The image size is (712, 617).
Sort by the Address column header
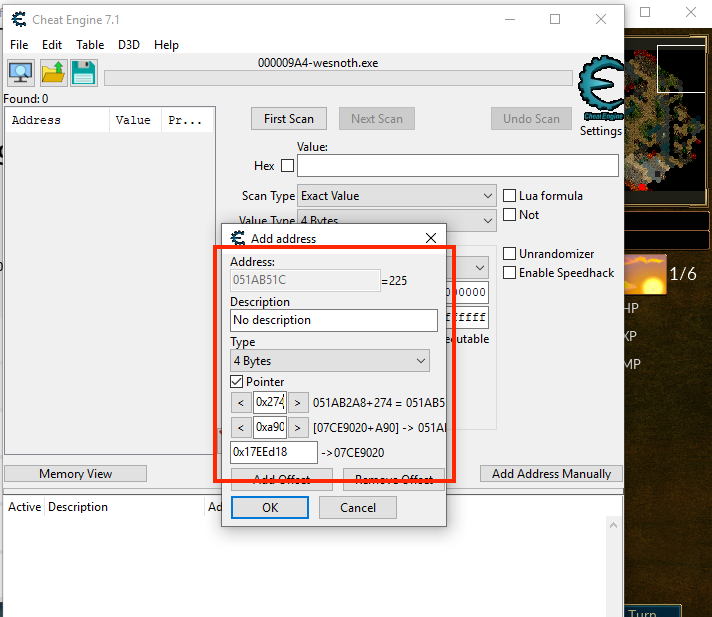[57, 120]
